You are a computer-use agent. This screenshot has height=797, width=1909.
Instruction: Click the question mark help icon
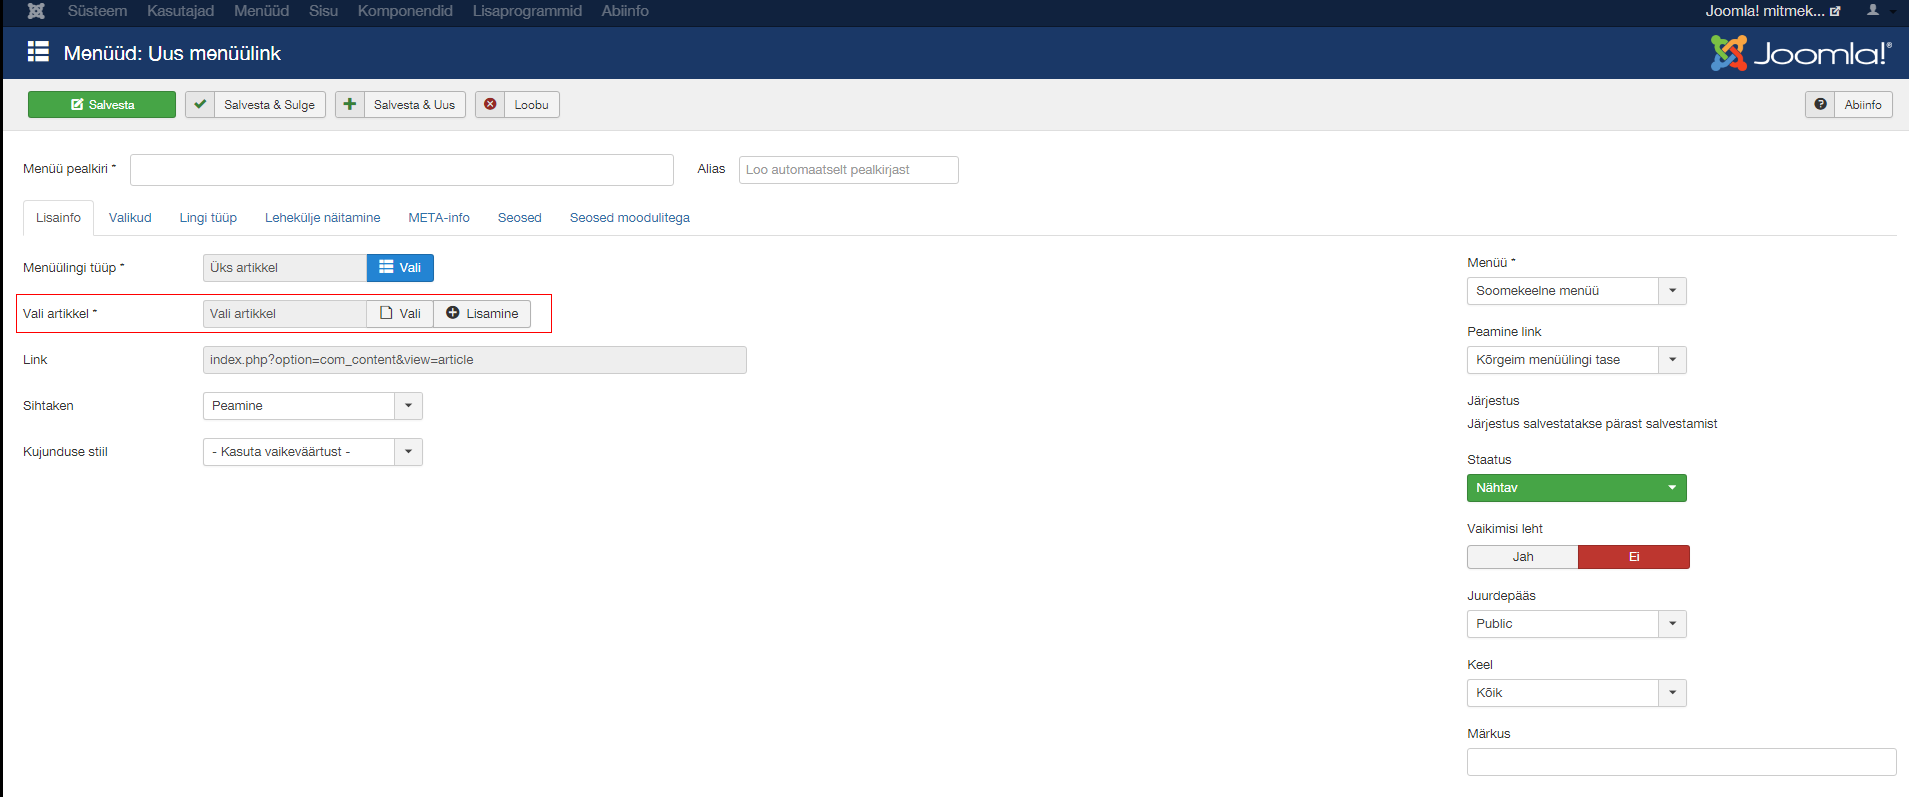[1820, 105]
